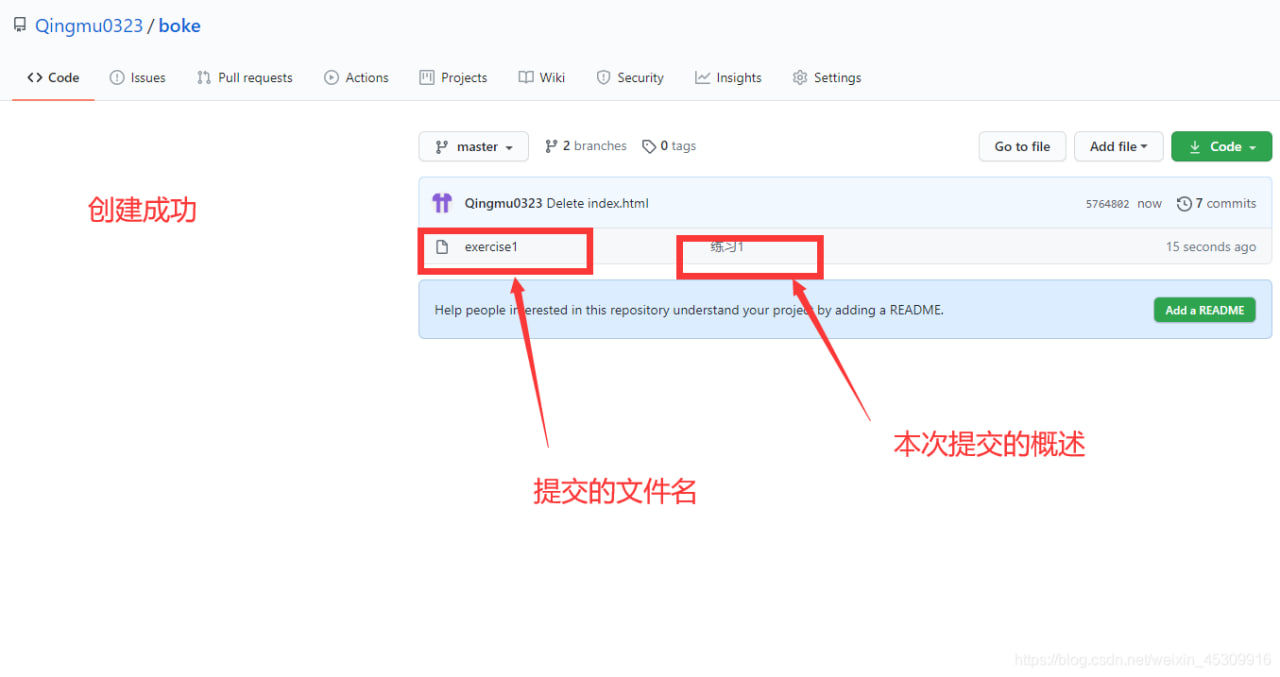1280x677 pixels.
Task: Click the commit time 'now' text
Action: (1150, 204)
